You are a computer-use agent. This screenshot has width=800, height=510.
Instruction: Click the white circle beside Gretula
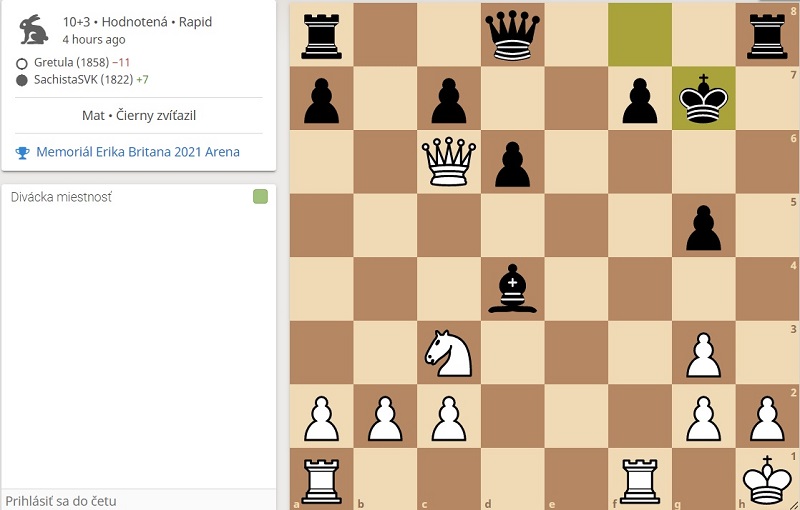pyautogui.click(x=21, y=64)
